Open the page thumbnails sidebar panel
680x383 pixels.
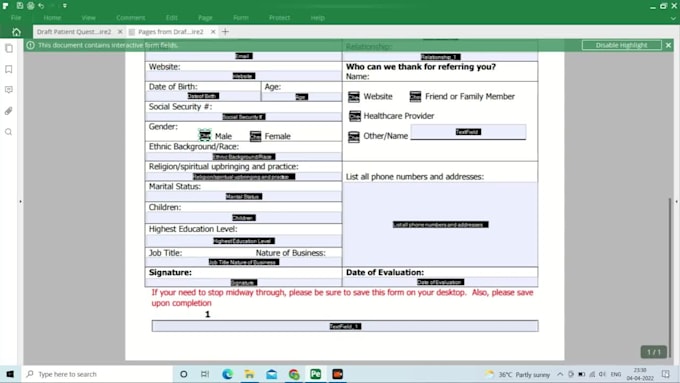tap(9, 48)
